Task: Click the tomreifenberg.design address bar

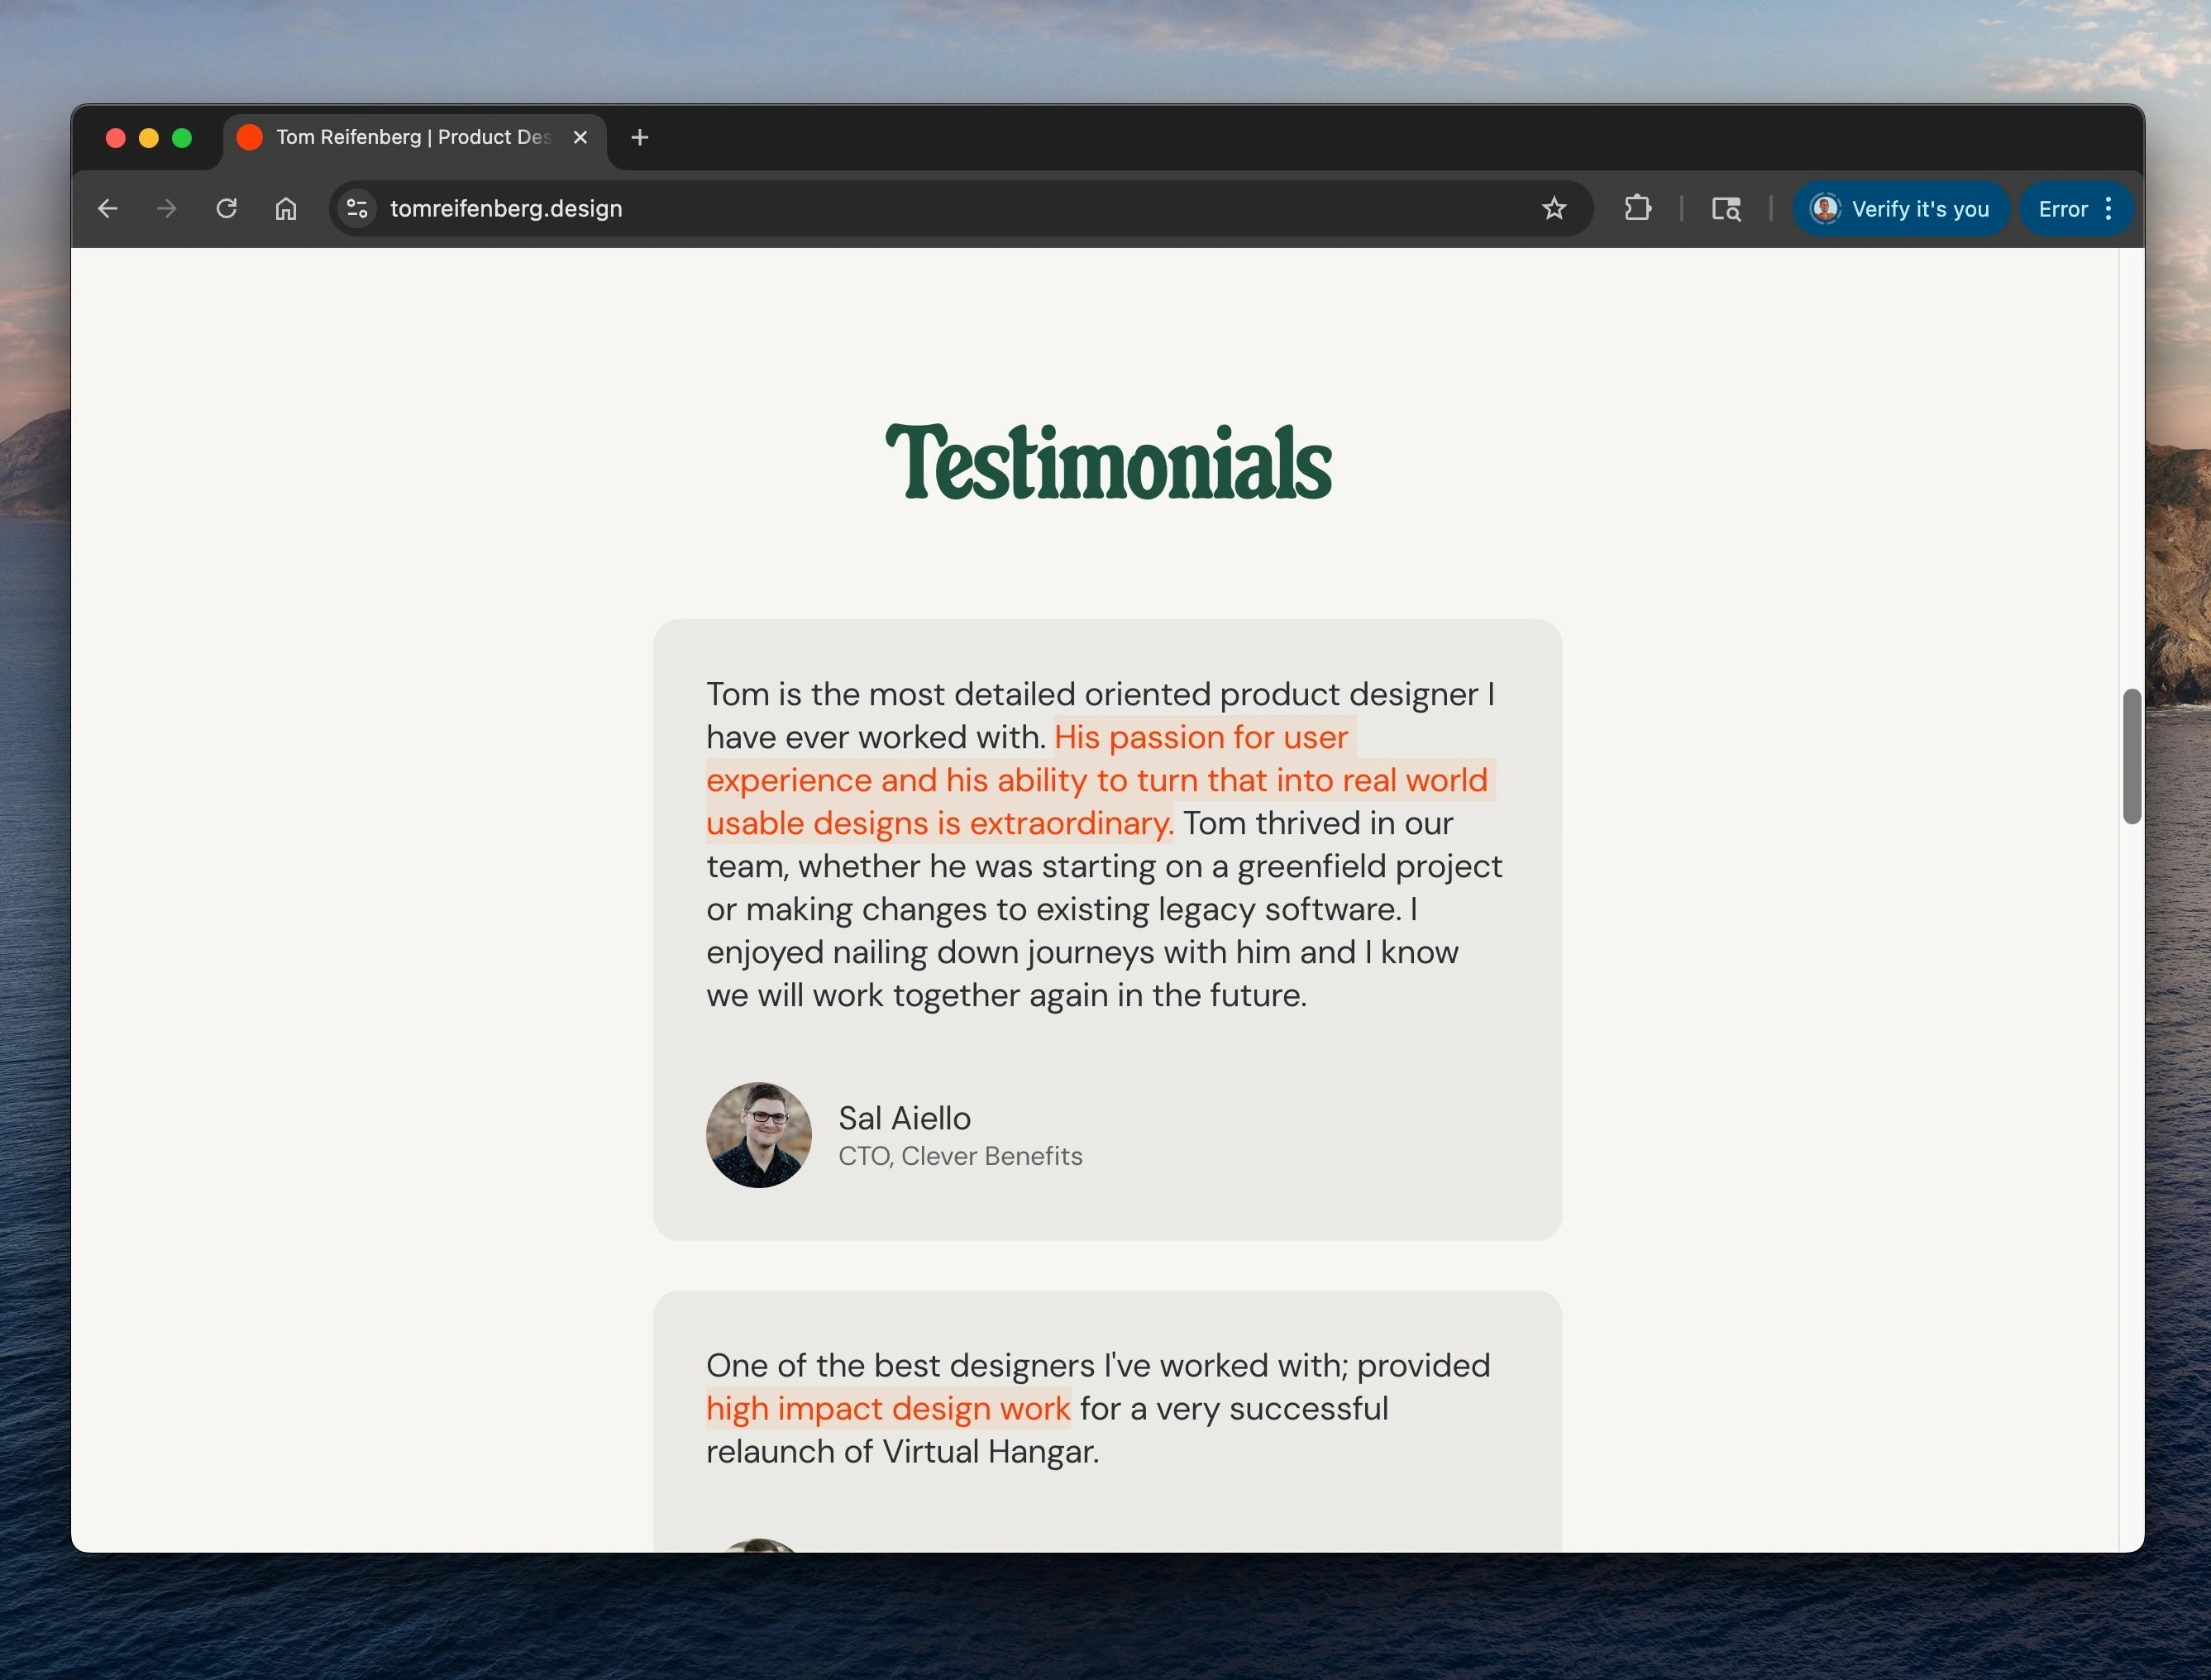Action: pos(900,208)
